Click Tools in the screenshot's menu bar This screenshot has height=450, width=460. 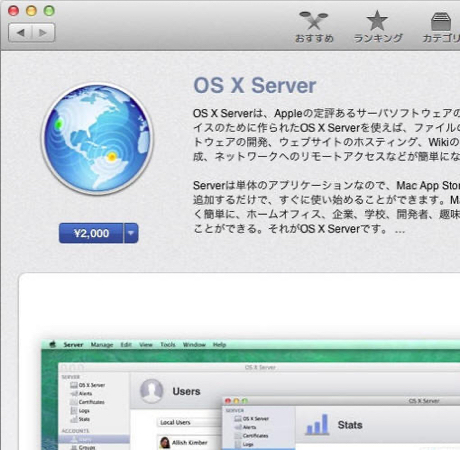[x=168, y=345]
